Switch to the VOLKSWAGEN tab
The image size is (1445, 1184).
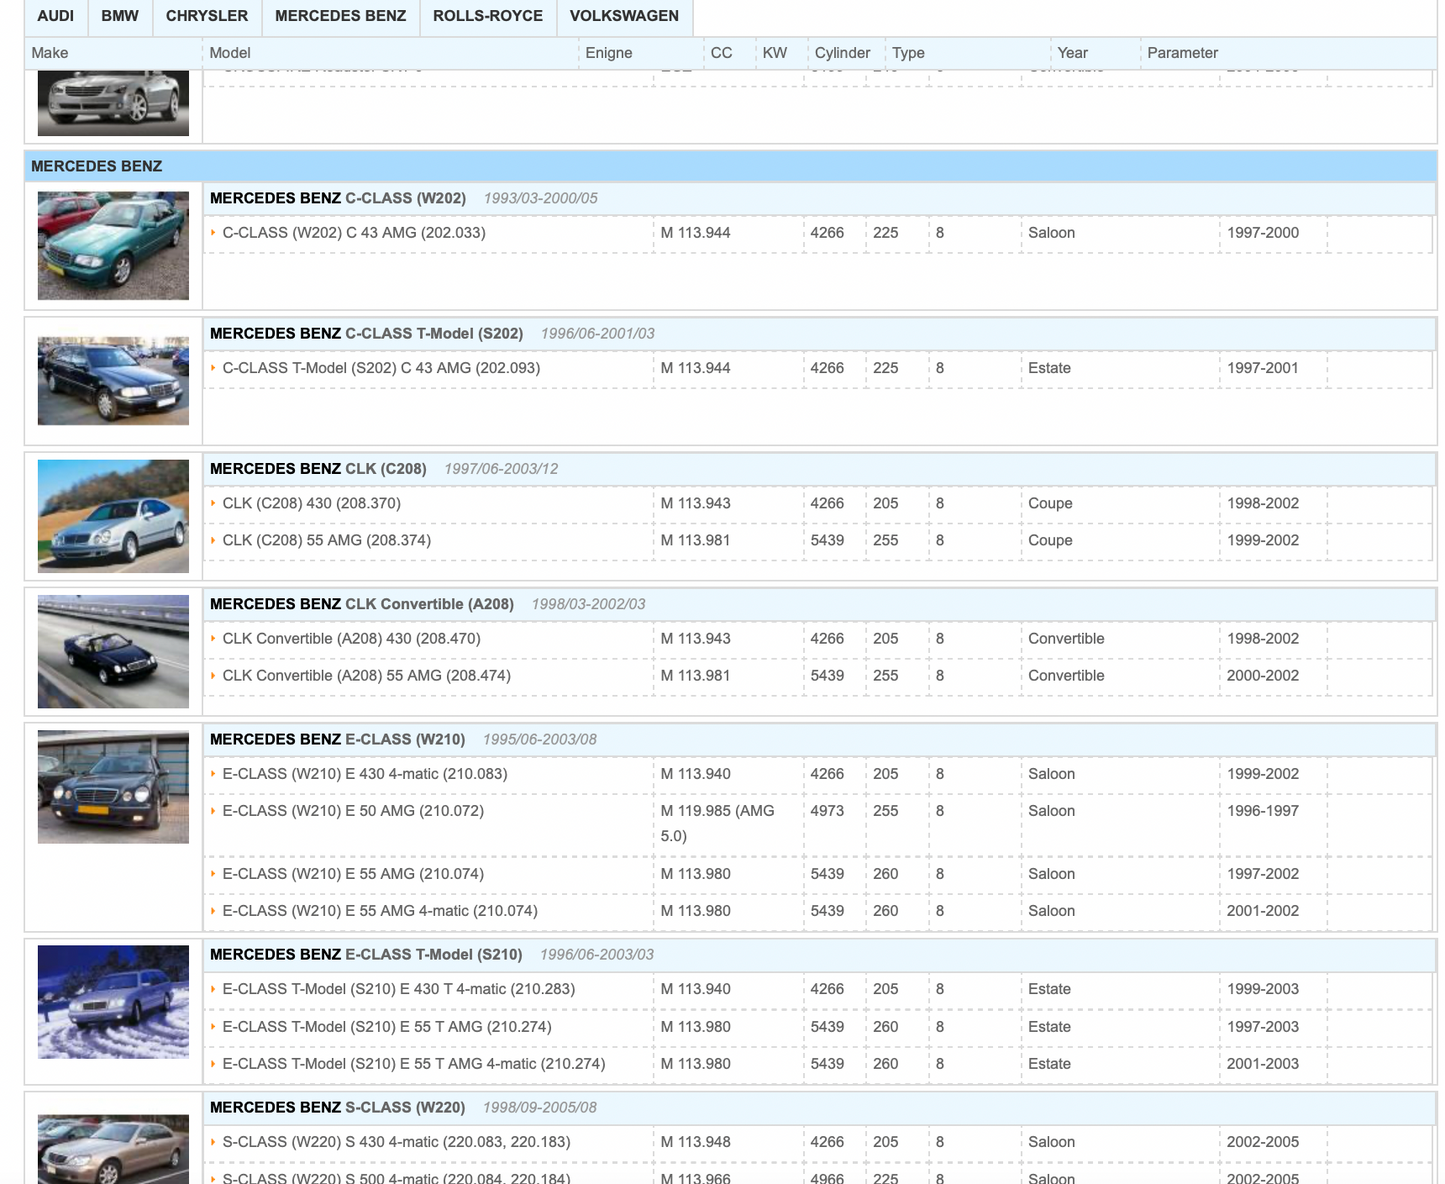(624, 16)
